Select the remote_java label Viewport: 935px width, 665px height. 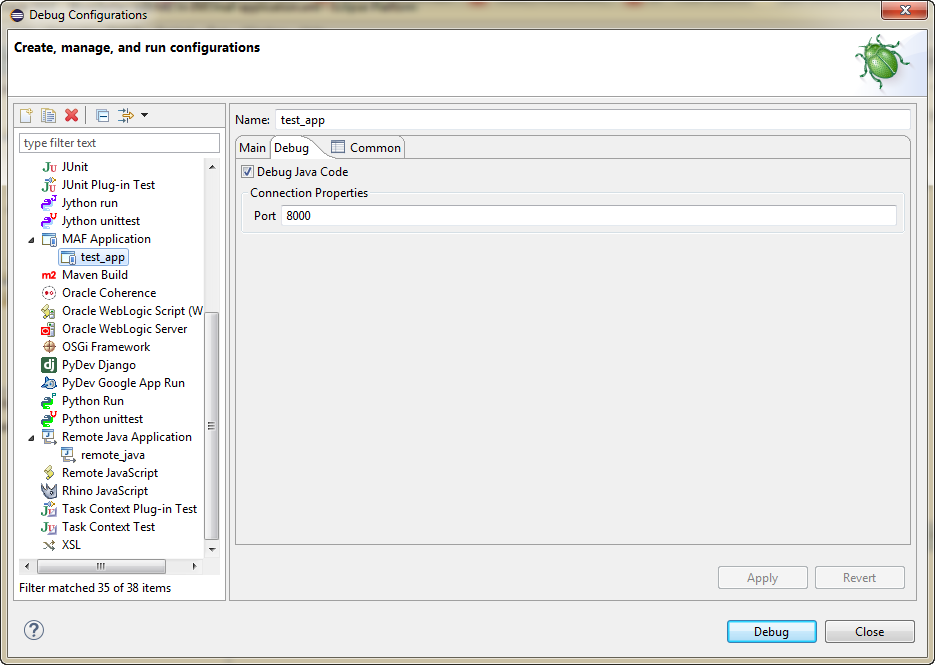[113, 455]
